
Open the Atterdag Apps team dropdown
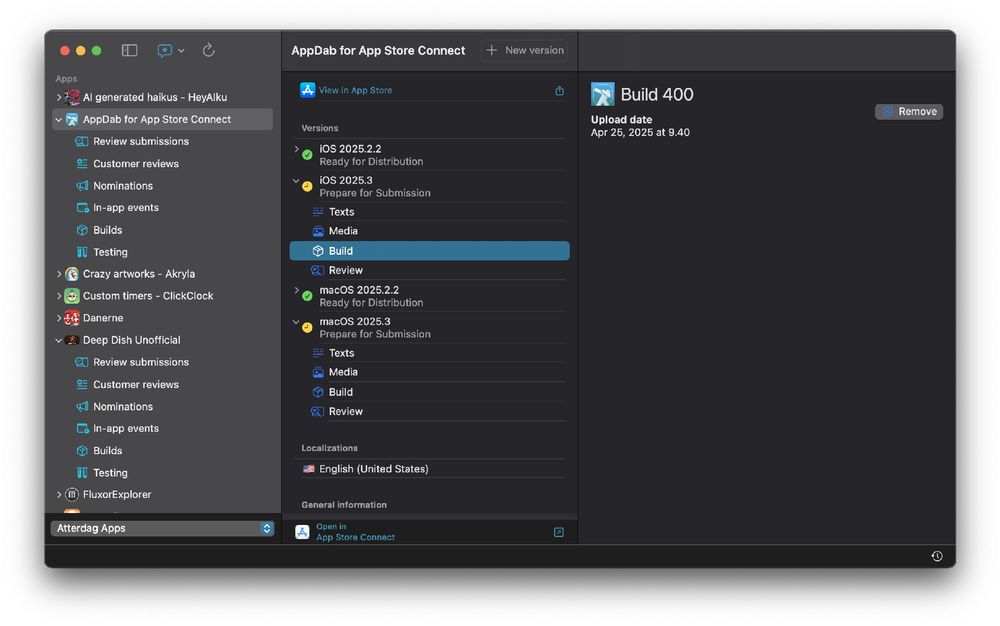pos(163,528)
